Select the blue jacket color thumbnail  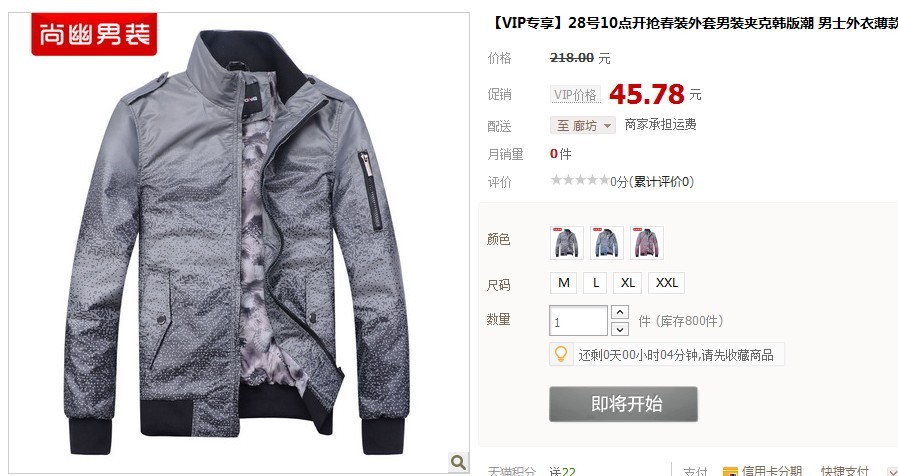[x=607, y=243]
